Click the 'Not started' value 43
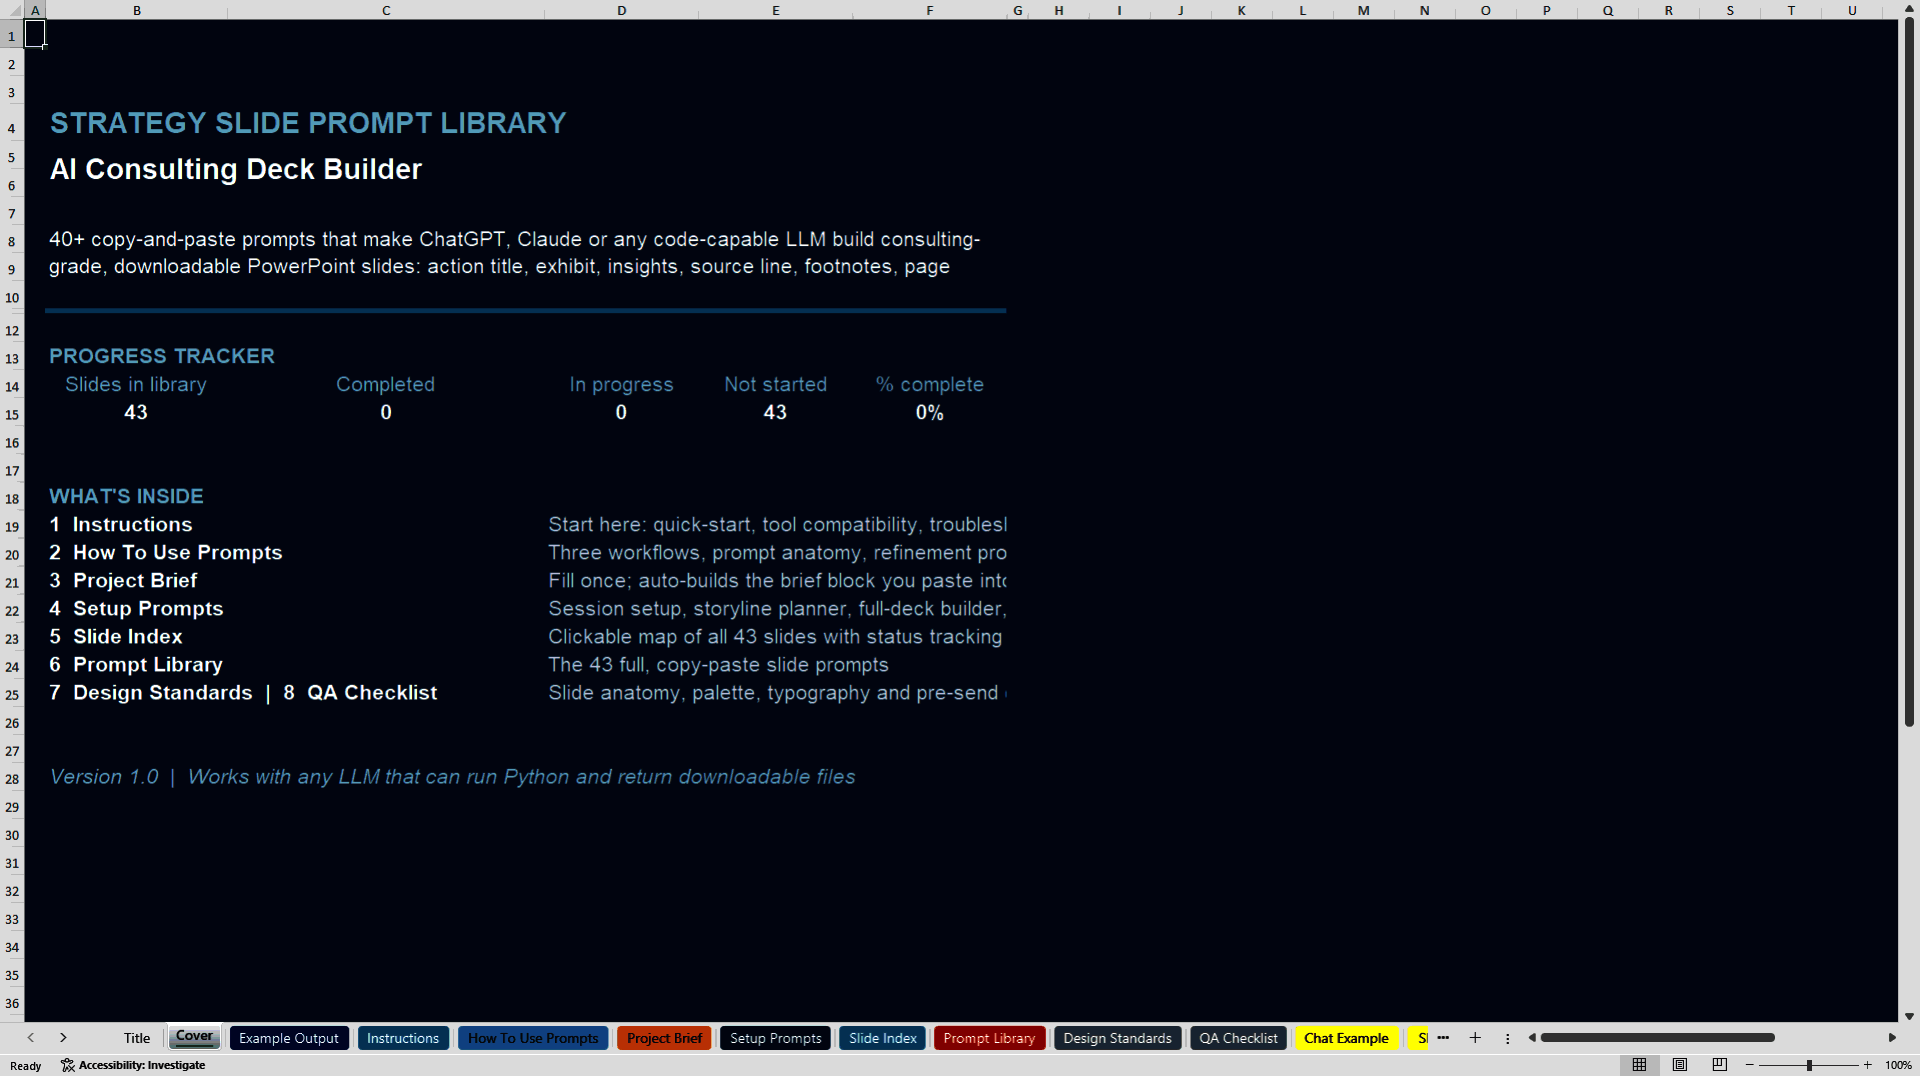This screenshot has width=1920, height=1076. coord(775,412)
